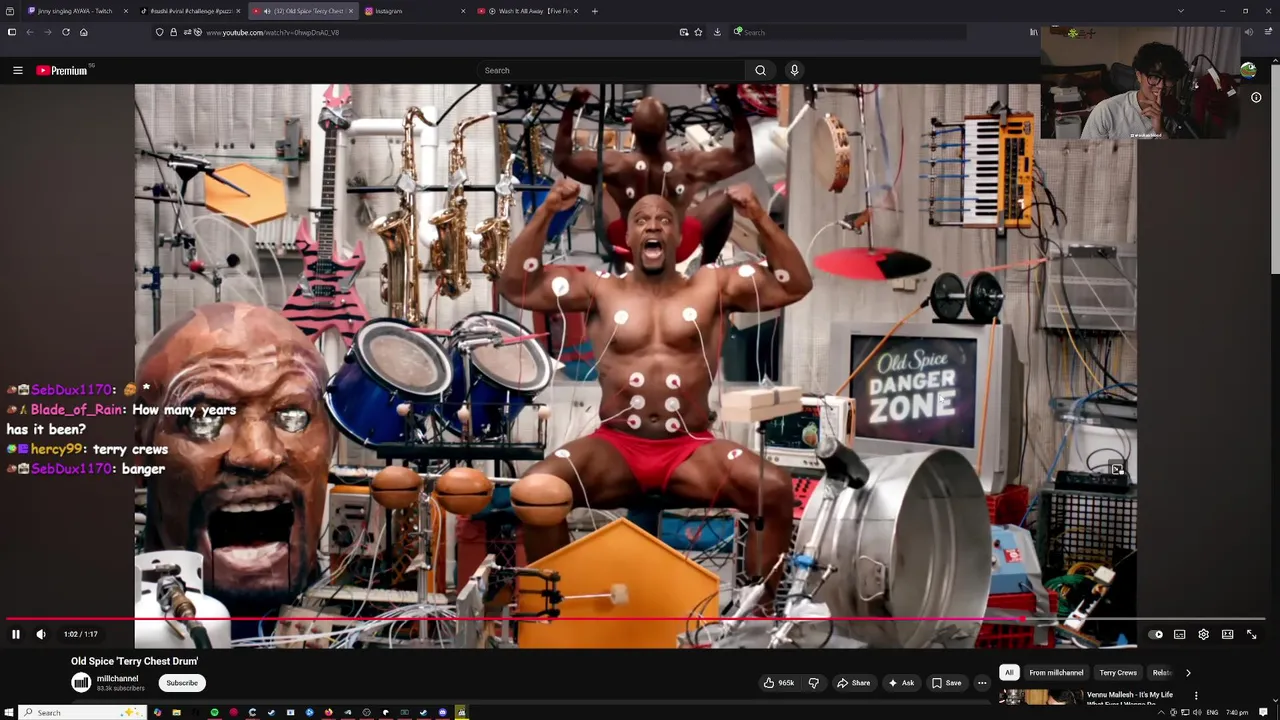List all tabs dropdown
This screenshot has height=720, width=1280.
pos(1181,11)
